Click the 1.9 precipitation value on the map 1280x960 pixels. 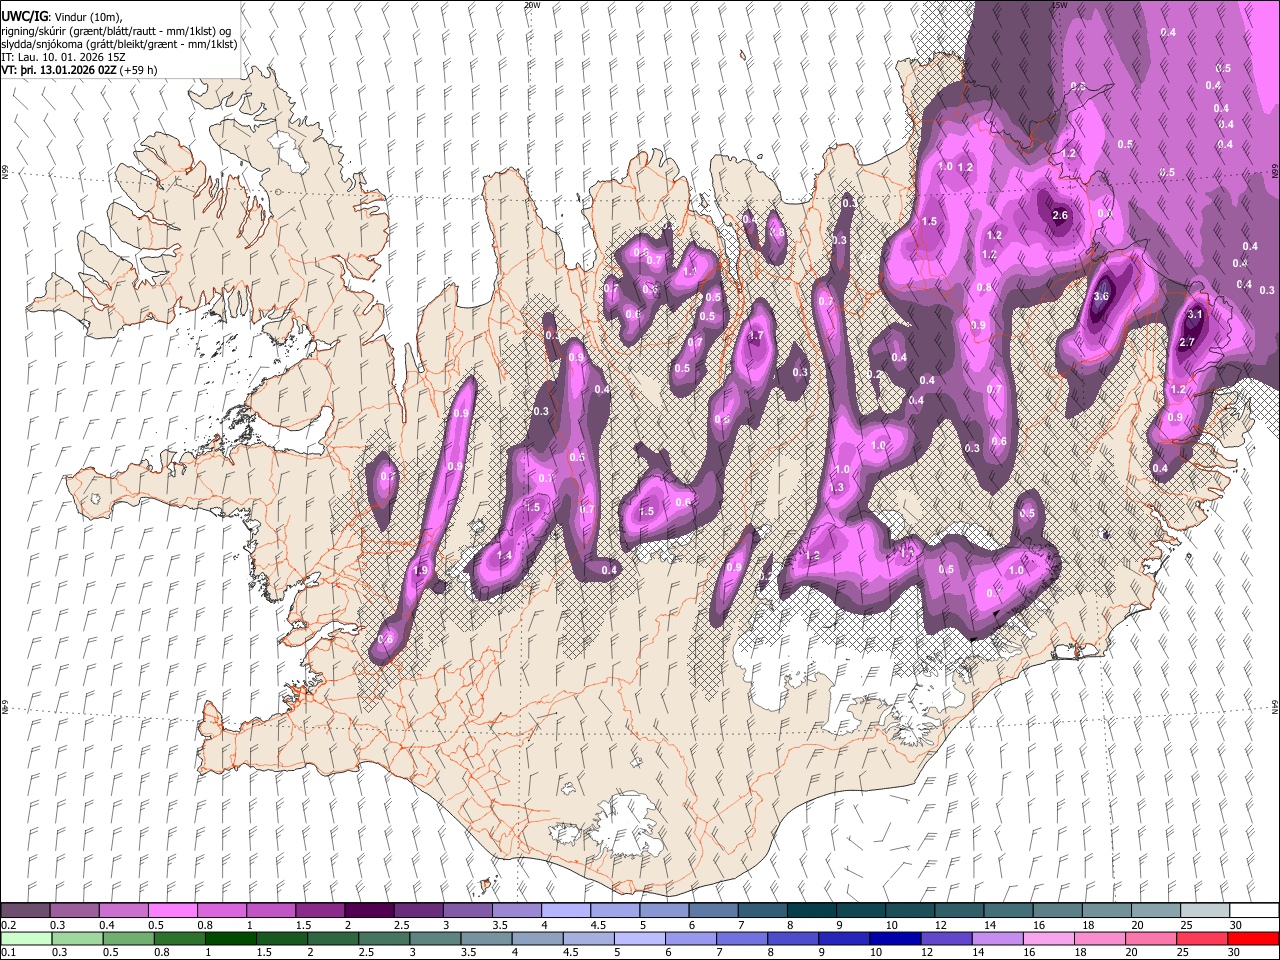click(420, 570)
